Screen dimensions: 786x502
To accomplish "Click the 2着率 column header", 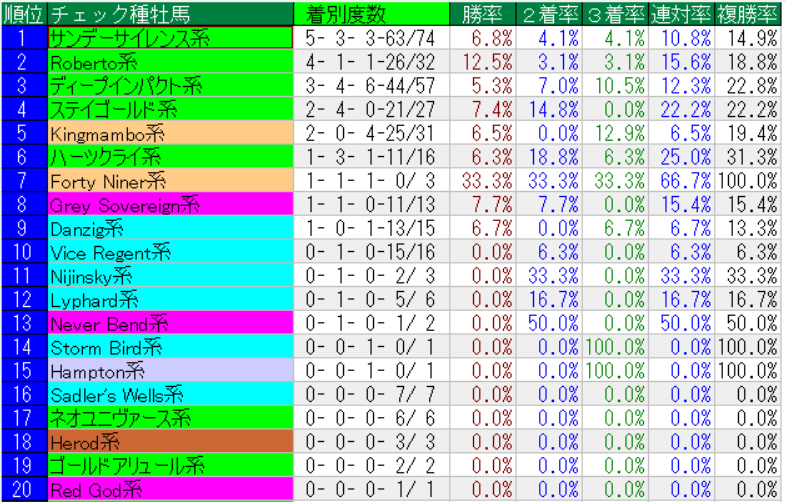I will tap(549, 13).
